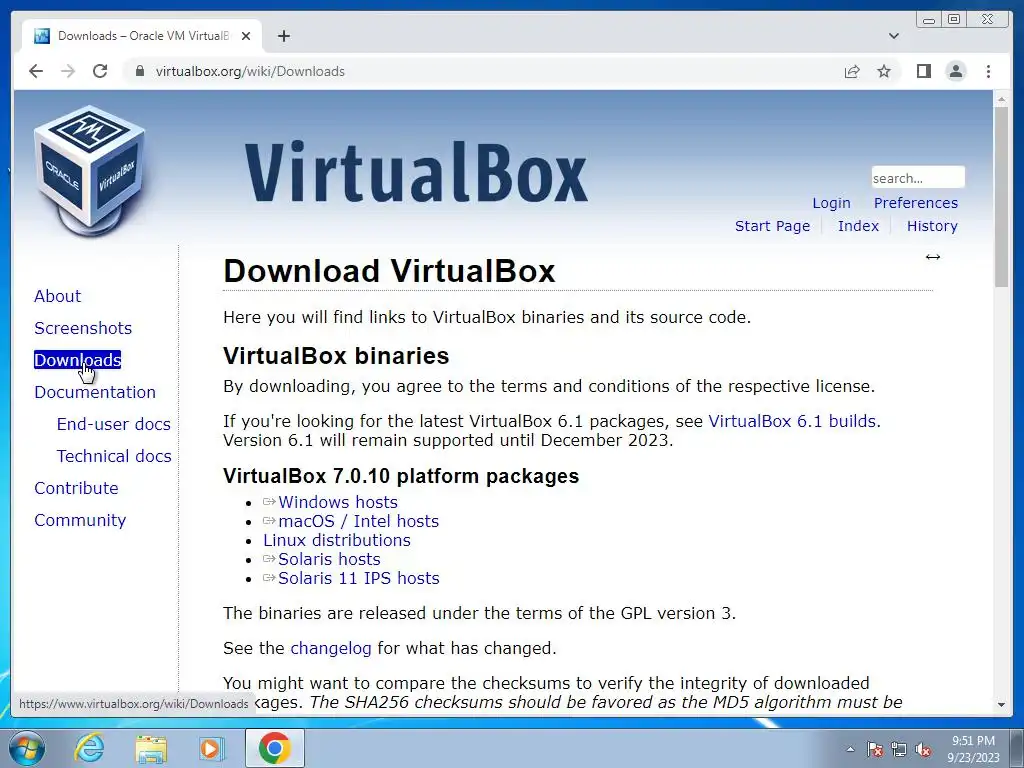Open Windows Explorer folder on taskbar
1024x768 pixels.
pos(151,748)
